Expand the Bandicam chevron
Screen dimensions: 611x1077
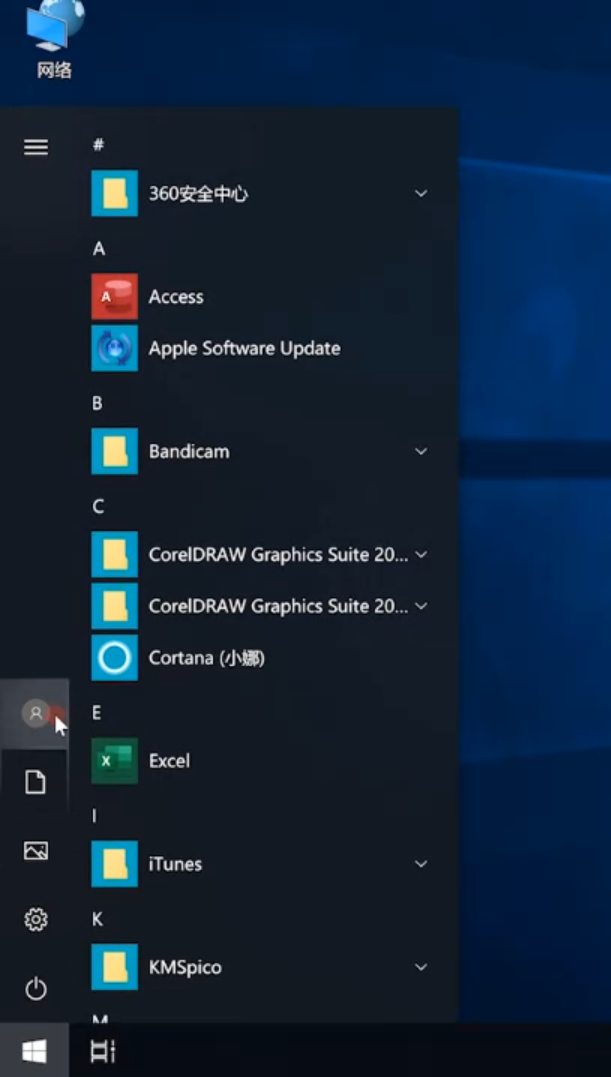coord(421,451)
